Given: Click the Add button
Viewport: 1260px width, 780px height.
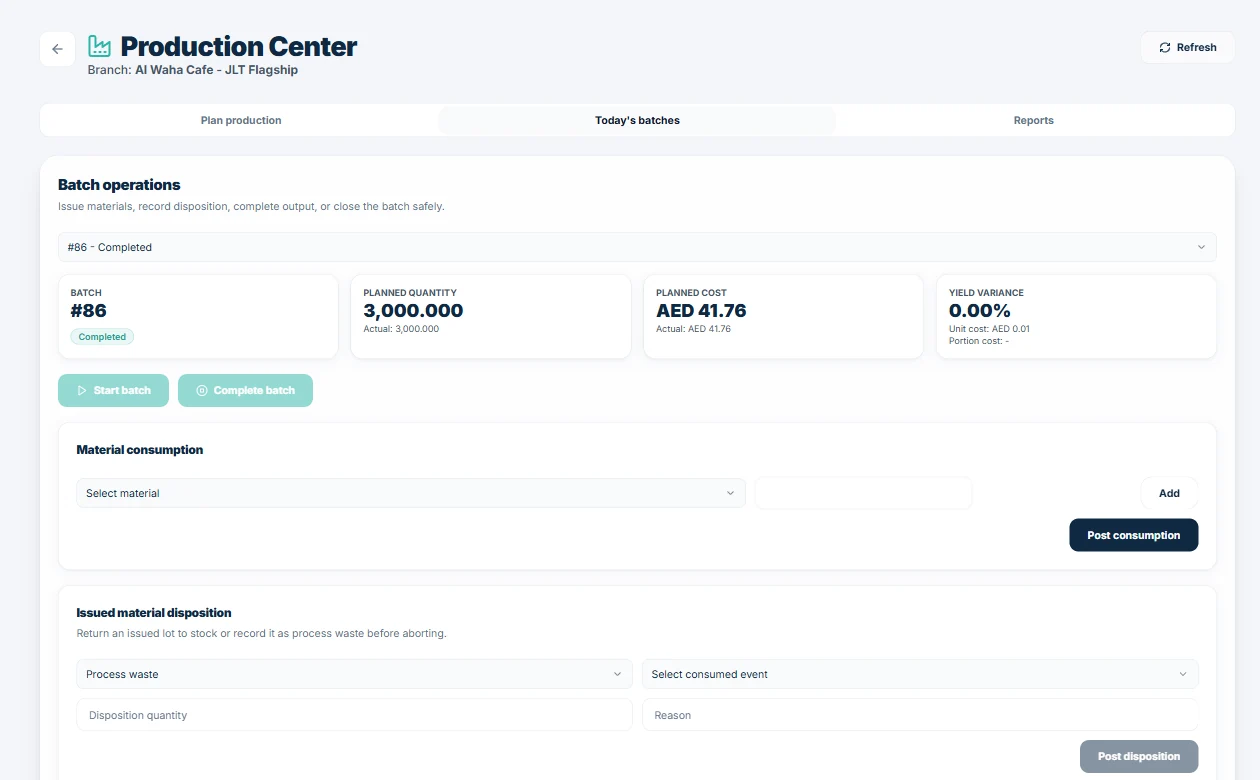Looking at the screenshot, I should (x=1169, y=493).
